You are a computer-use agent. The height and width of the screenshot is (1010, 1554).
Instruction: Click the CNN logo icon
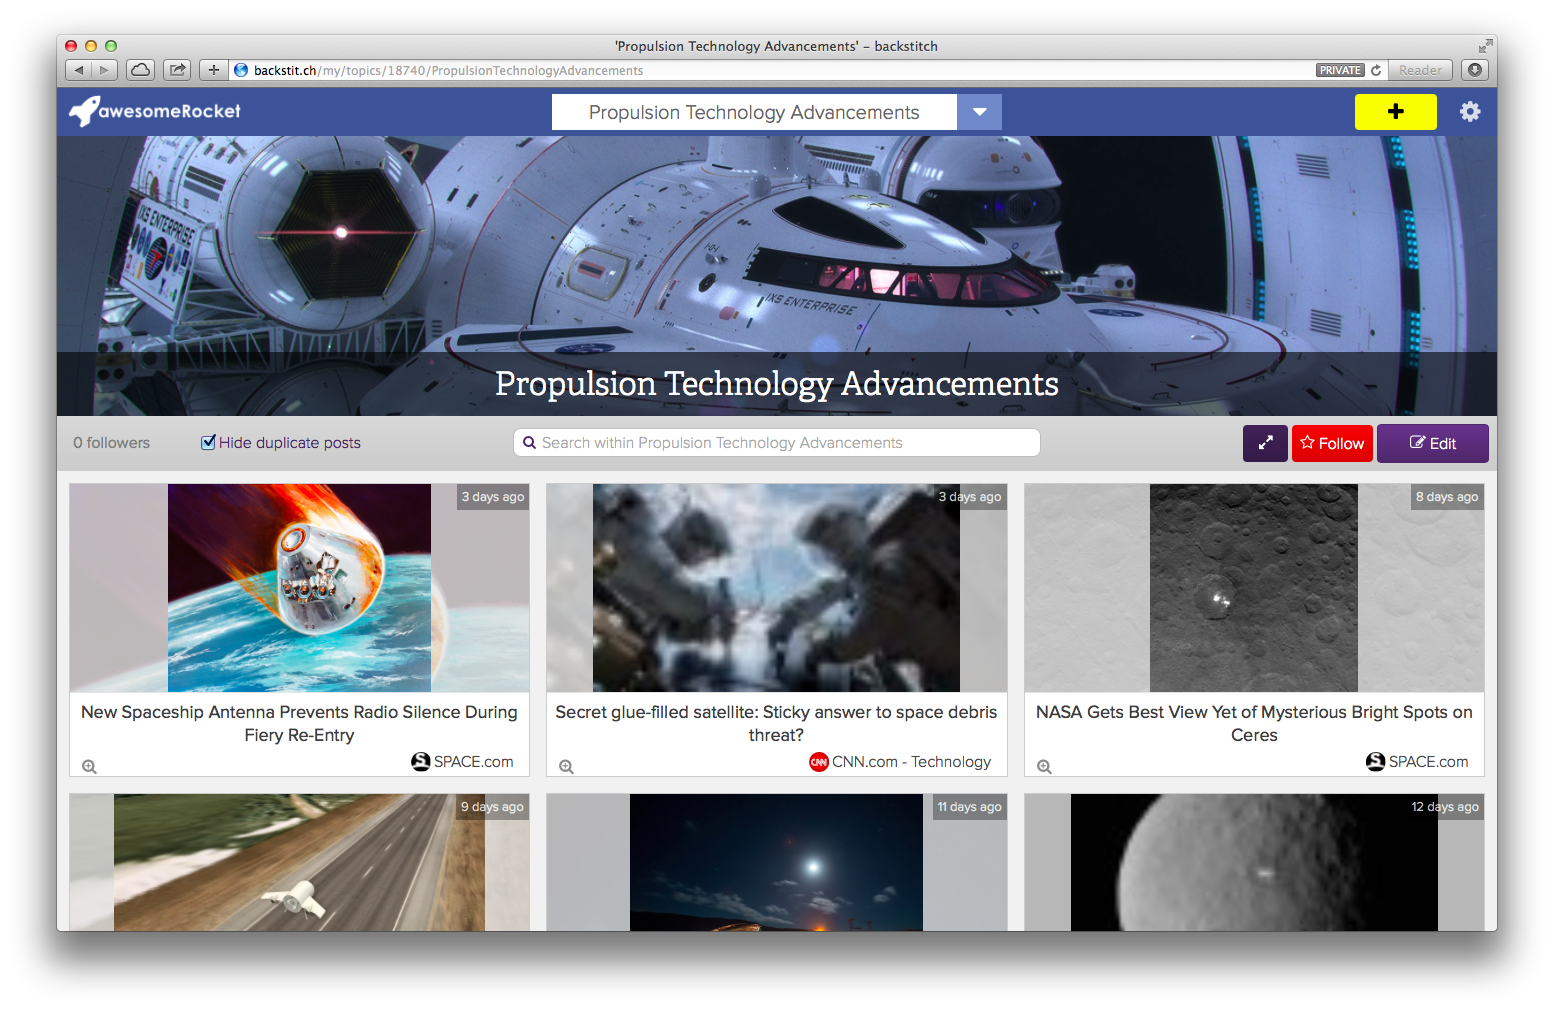pos(819,762)
